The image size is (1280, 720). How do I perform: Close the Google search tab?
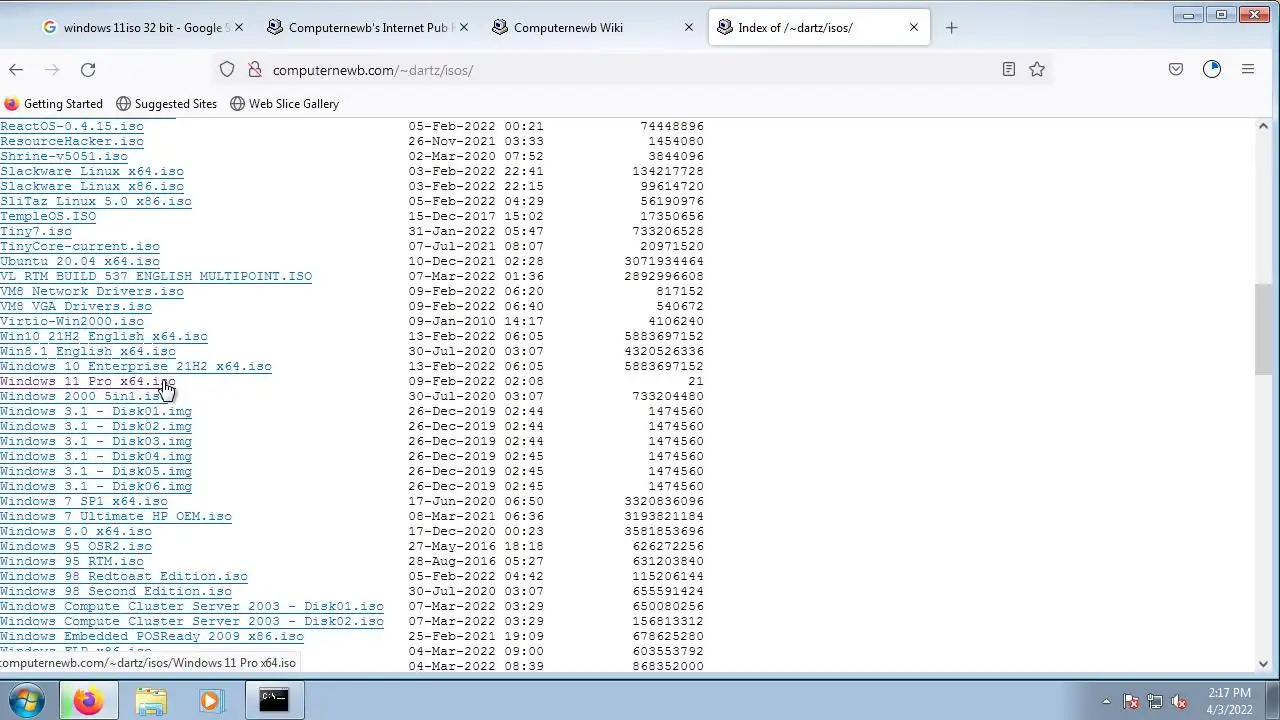238,27
